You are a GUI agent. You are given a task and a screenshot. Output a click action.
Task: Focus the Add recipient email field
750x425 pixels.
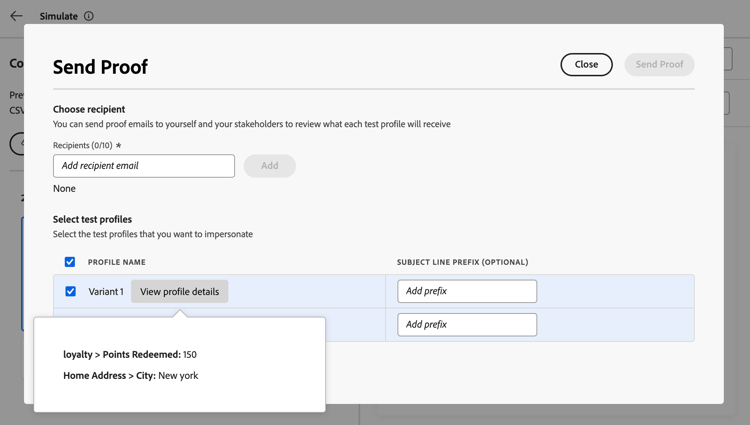pos(144,166)
